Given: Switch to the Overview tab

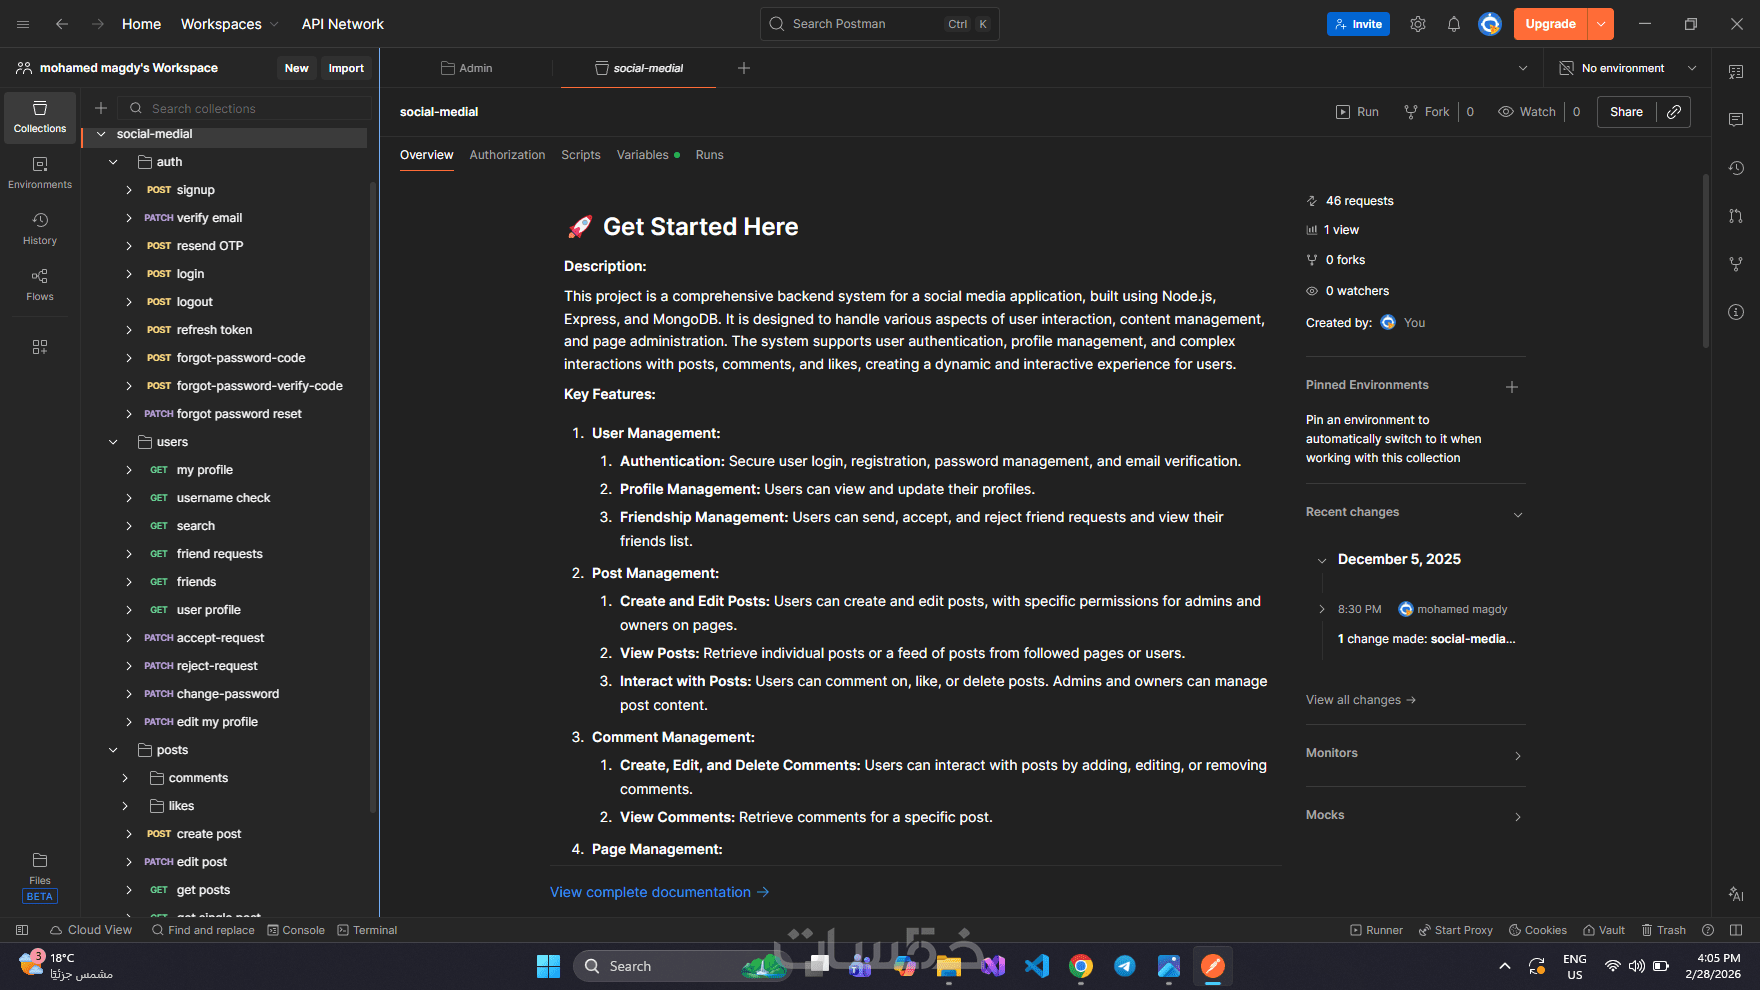Looking at the screenshot, I should click(x=426, y=155).
